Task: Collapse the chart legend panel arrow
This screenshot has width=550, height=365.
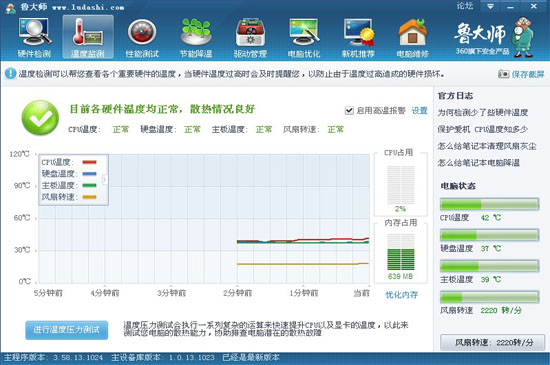Action: pyautogui.click(x=105, y=180)
